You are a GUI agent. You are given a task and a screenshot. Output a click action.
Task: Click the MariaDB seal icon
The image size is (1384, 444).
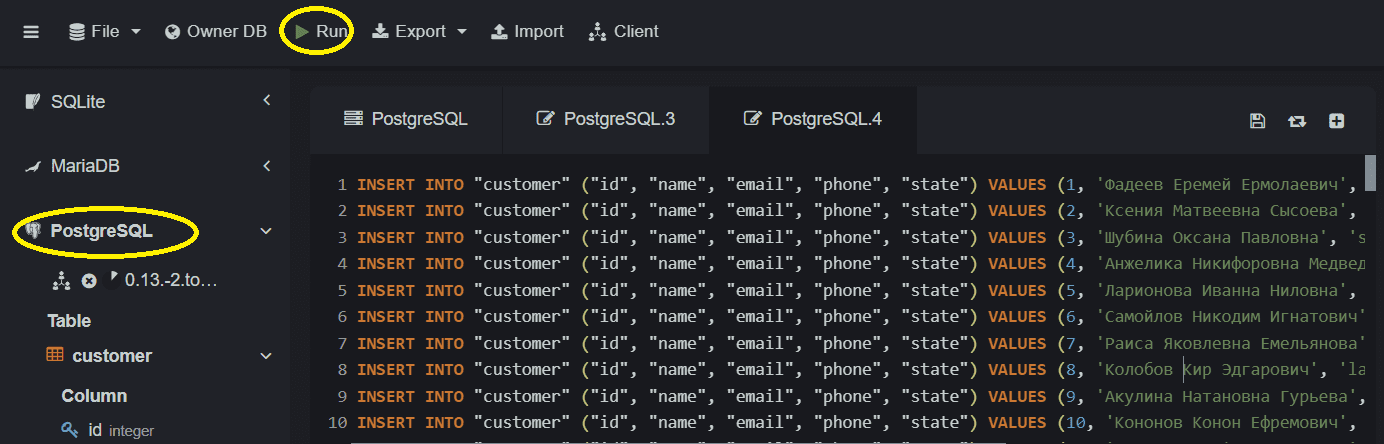coord(32,166)
